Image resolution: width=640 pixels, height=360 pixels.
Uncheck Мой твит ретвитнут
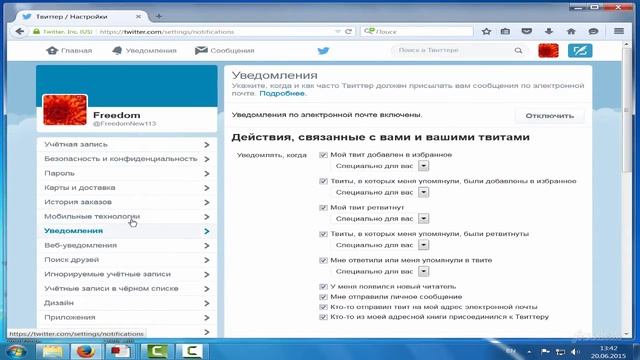[x=323, y=208]
